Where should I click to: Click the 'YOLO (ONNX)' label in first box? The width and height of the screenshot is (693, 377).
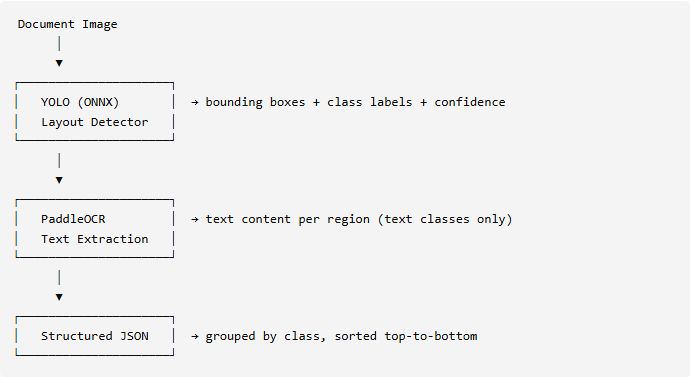point(80,103)
